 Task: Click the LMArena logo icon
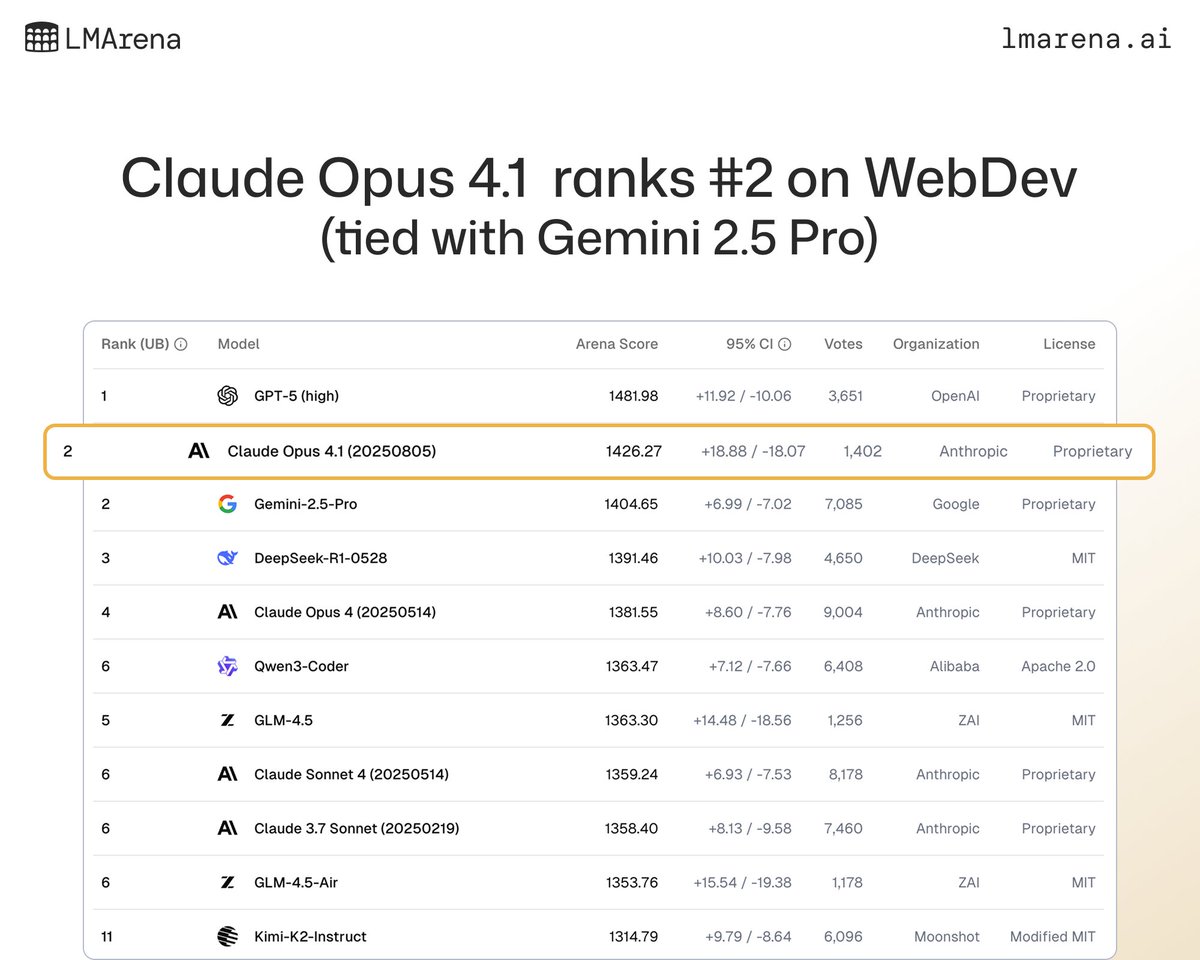pyautogui.click(x=41, y=39)
